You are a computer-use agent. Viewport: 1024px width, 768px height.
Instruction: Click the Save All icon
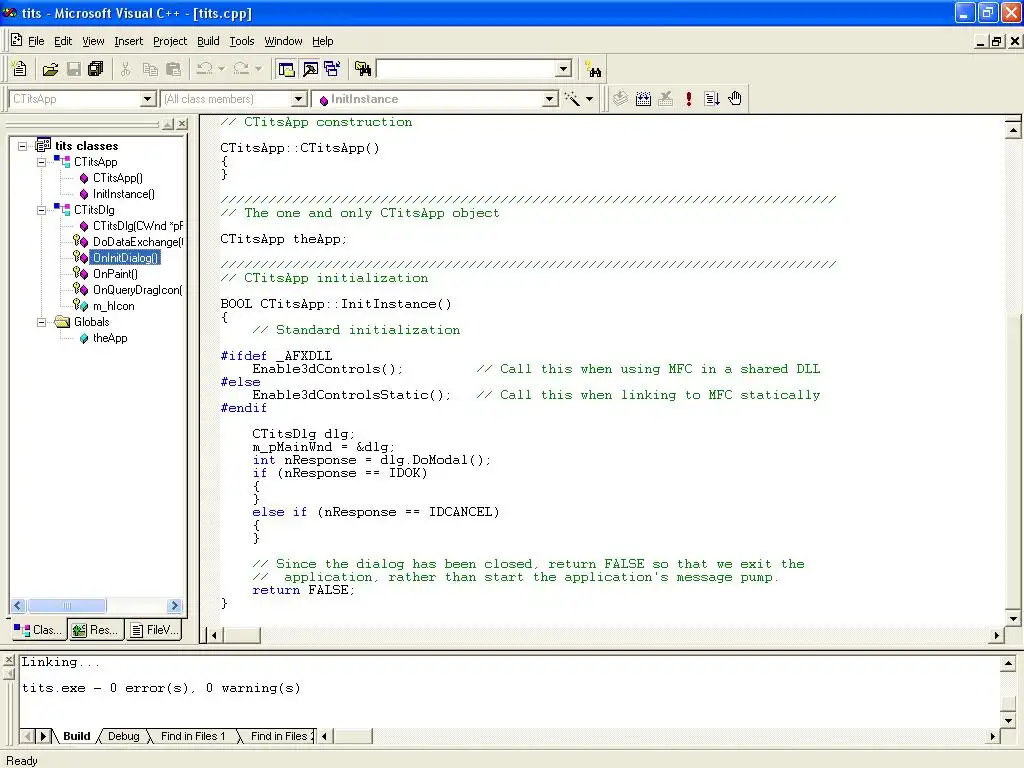coord(96,69)
